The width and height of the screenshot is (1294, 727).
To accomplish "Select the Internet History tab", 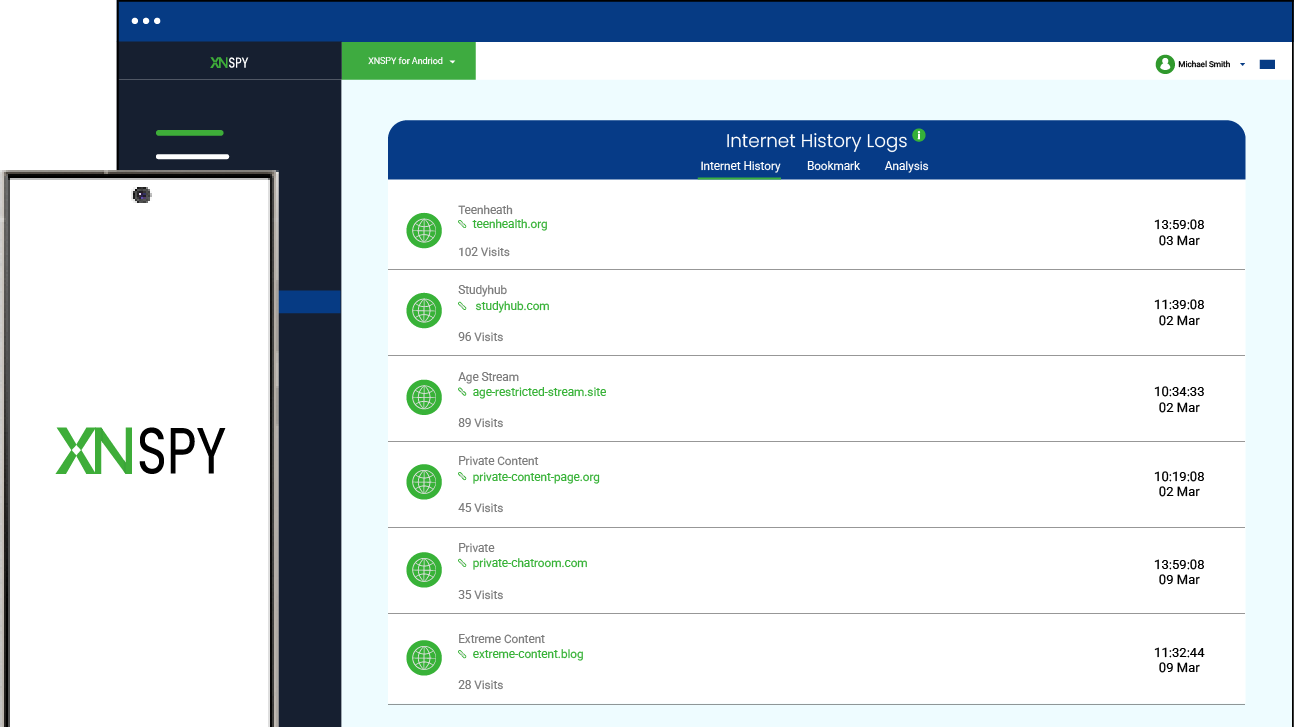I will 740,166.
